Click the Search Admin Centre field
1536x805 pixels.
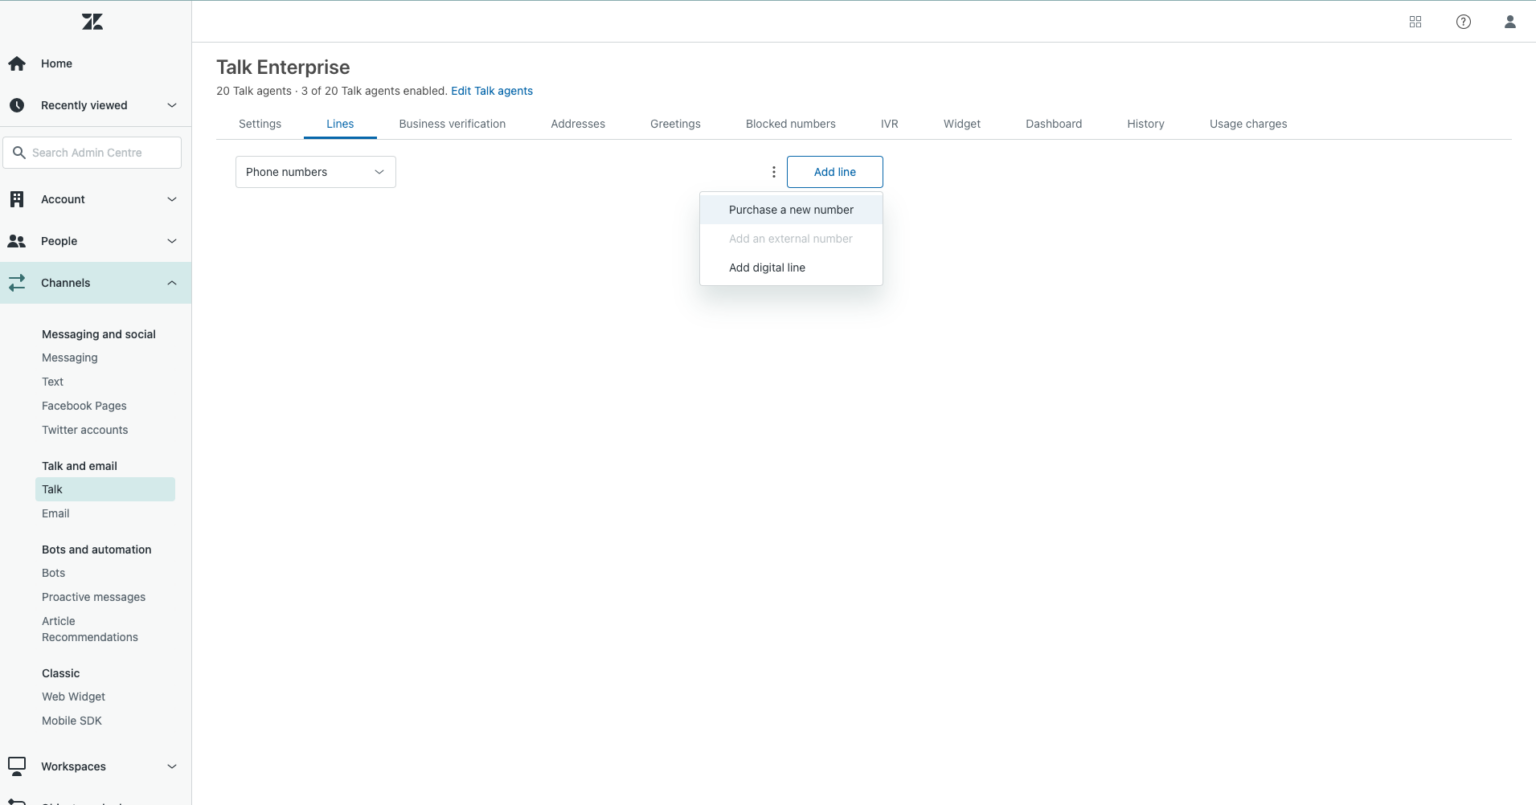[92, 152]
